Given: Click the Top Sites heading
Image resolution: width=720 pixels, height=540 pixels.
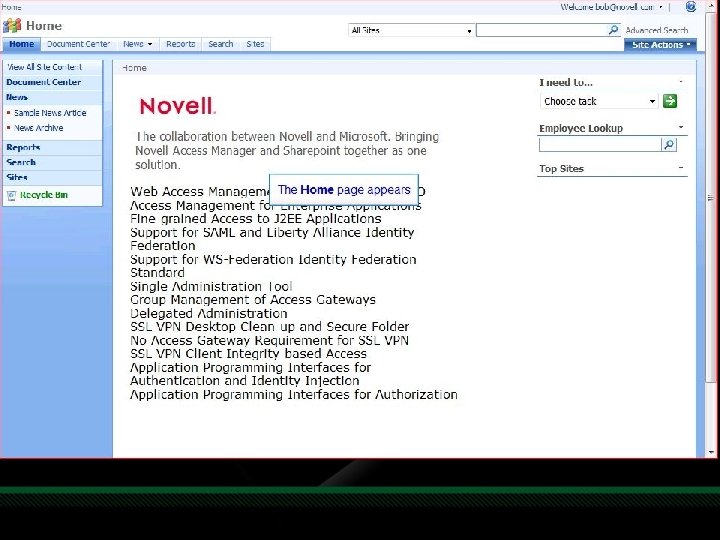Looking at the screenshot, I should click(x=561, y=169).
